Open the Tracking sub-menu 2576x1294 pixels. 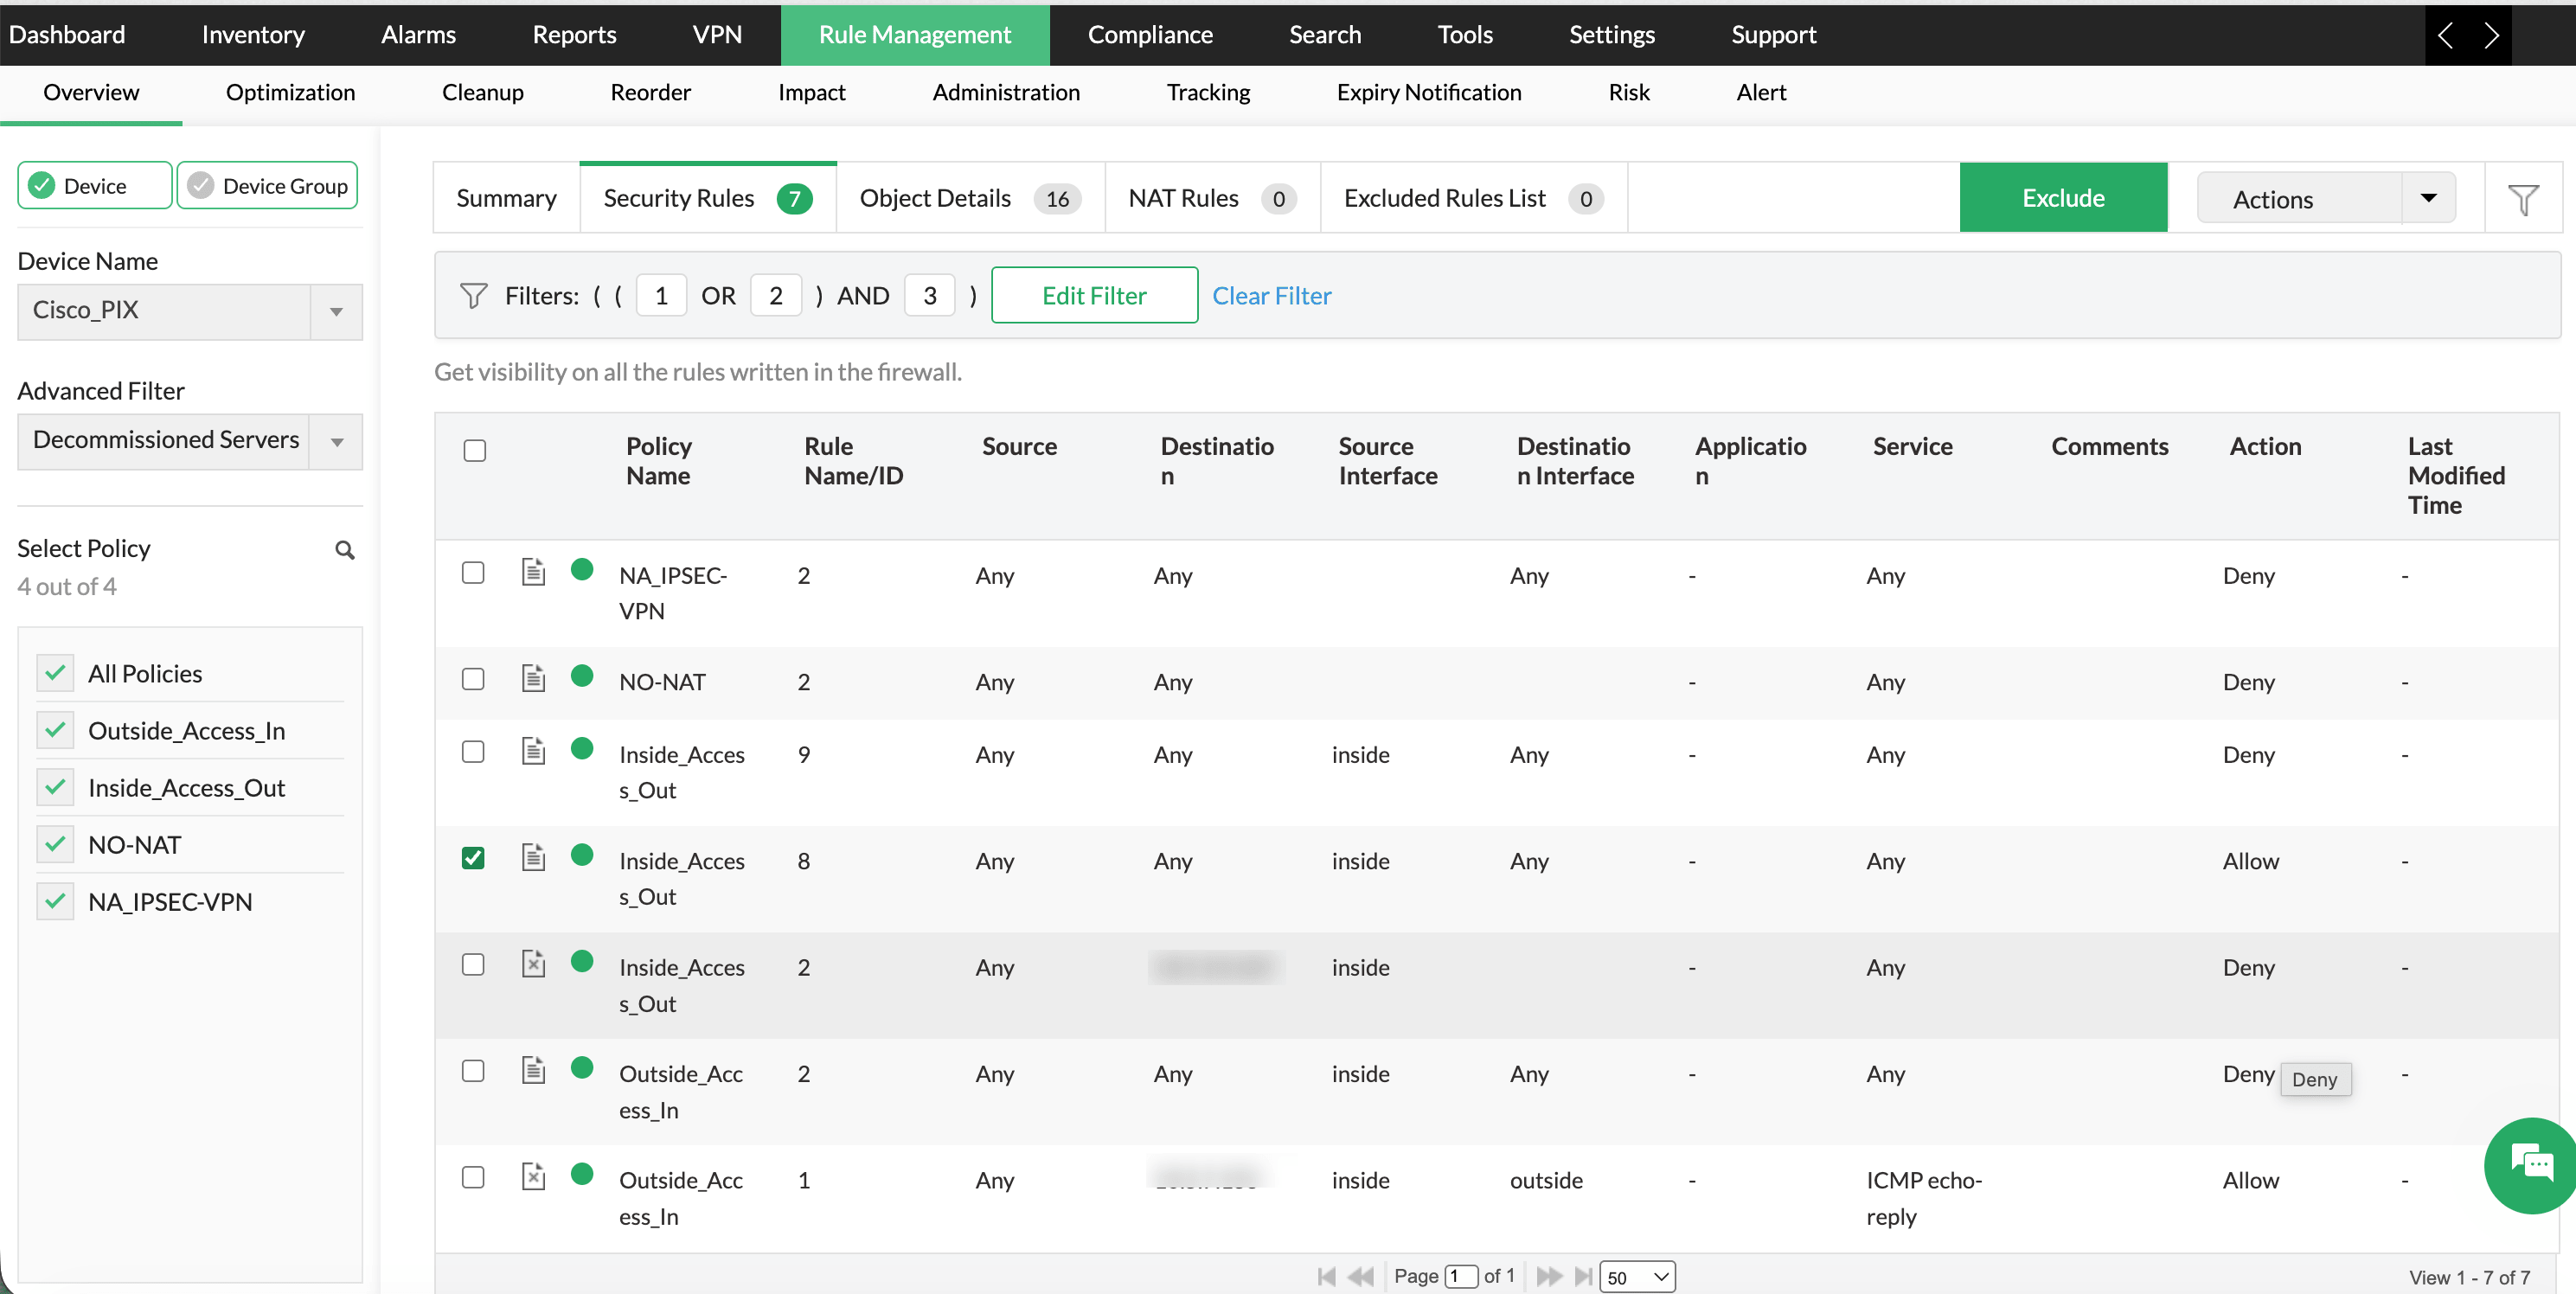click(x=1208, y=92)
